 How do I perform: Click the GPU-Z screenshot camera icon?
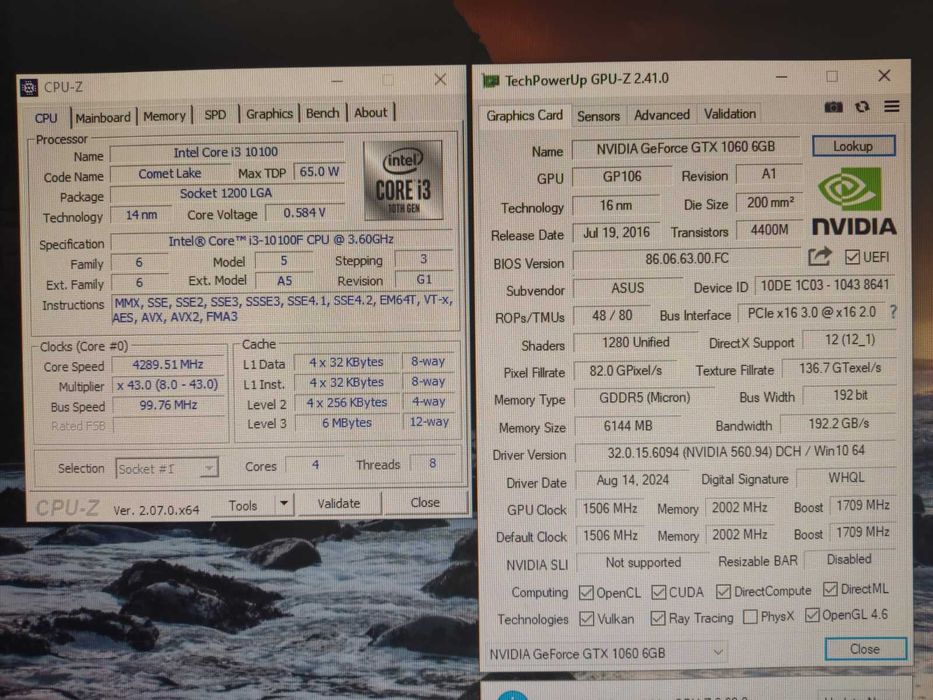833,107
